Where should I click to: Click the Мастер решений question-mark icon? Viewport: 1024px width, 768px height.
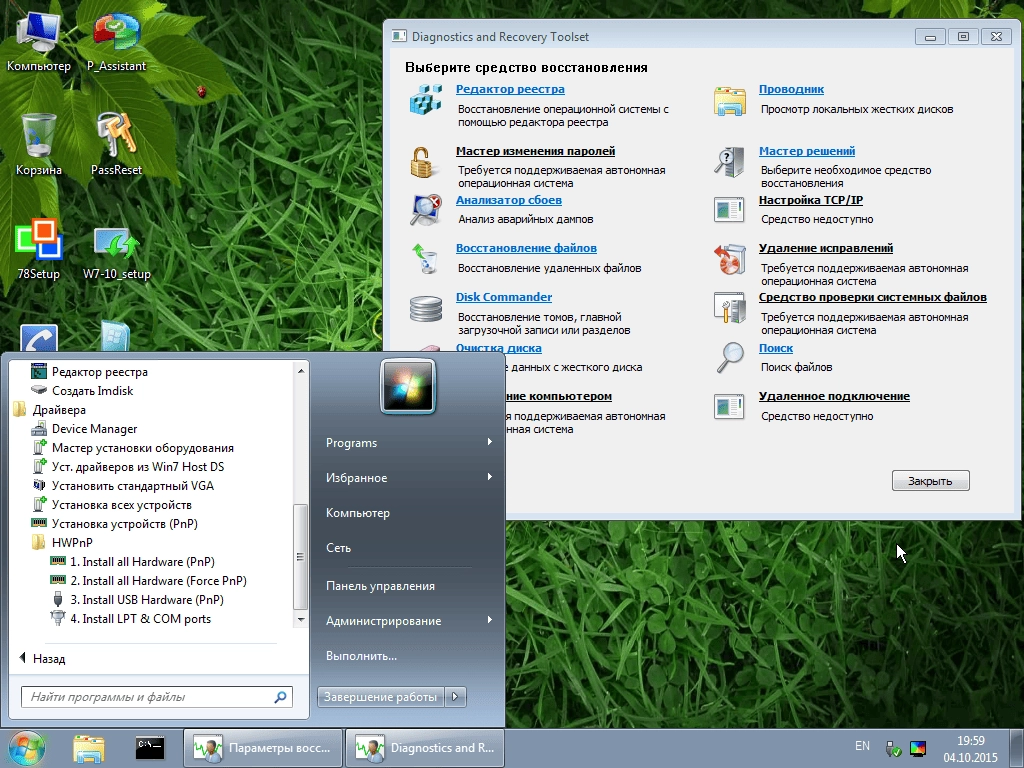(729, 162)
